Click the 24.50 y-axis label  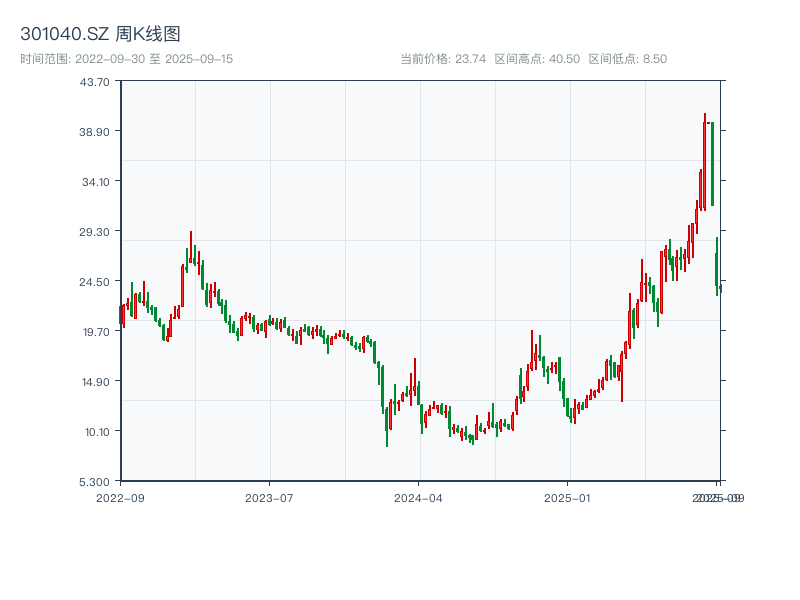coord(94,282)
